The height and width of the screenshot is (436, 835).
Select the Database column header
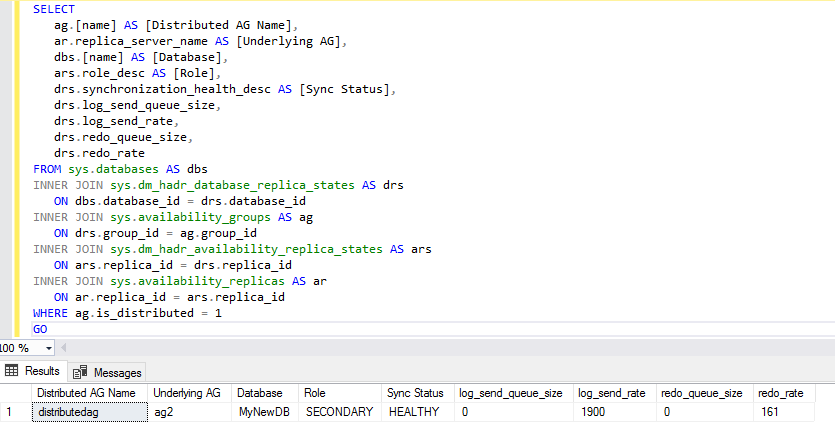click(x=265, y=393)
